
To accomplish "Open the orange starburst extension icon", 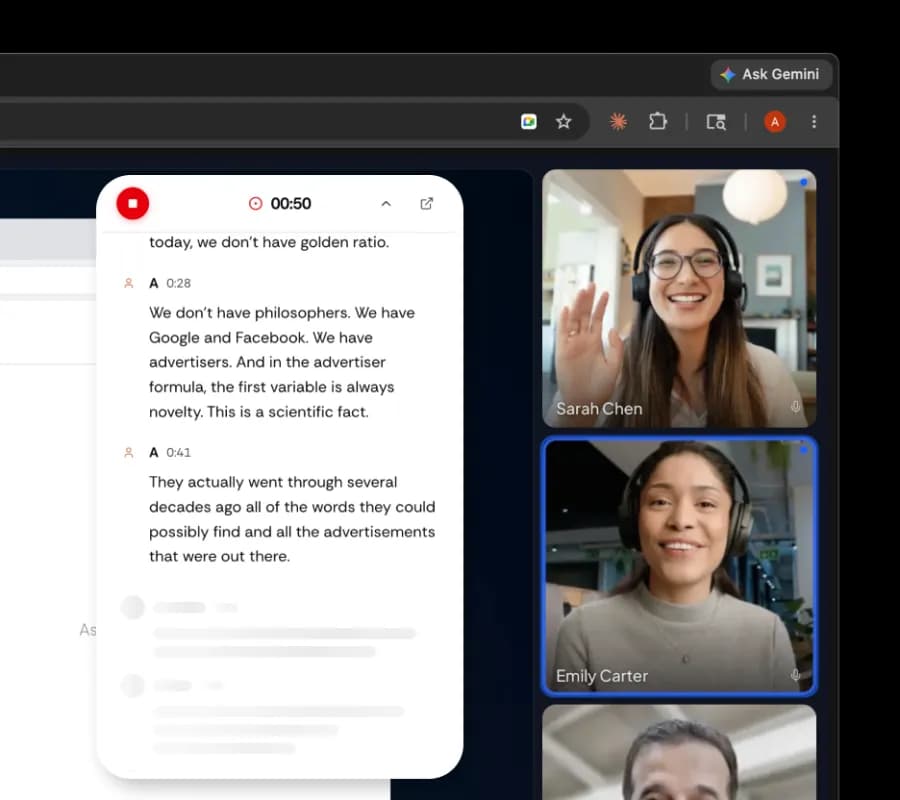I will (x=618, y=122).
